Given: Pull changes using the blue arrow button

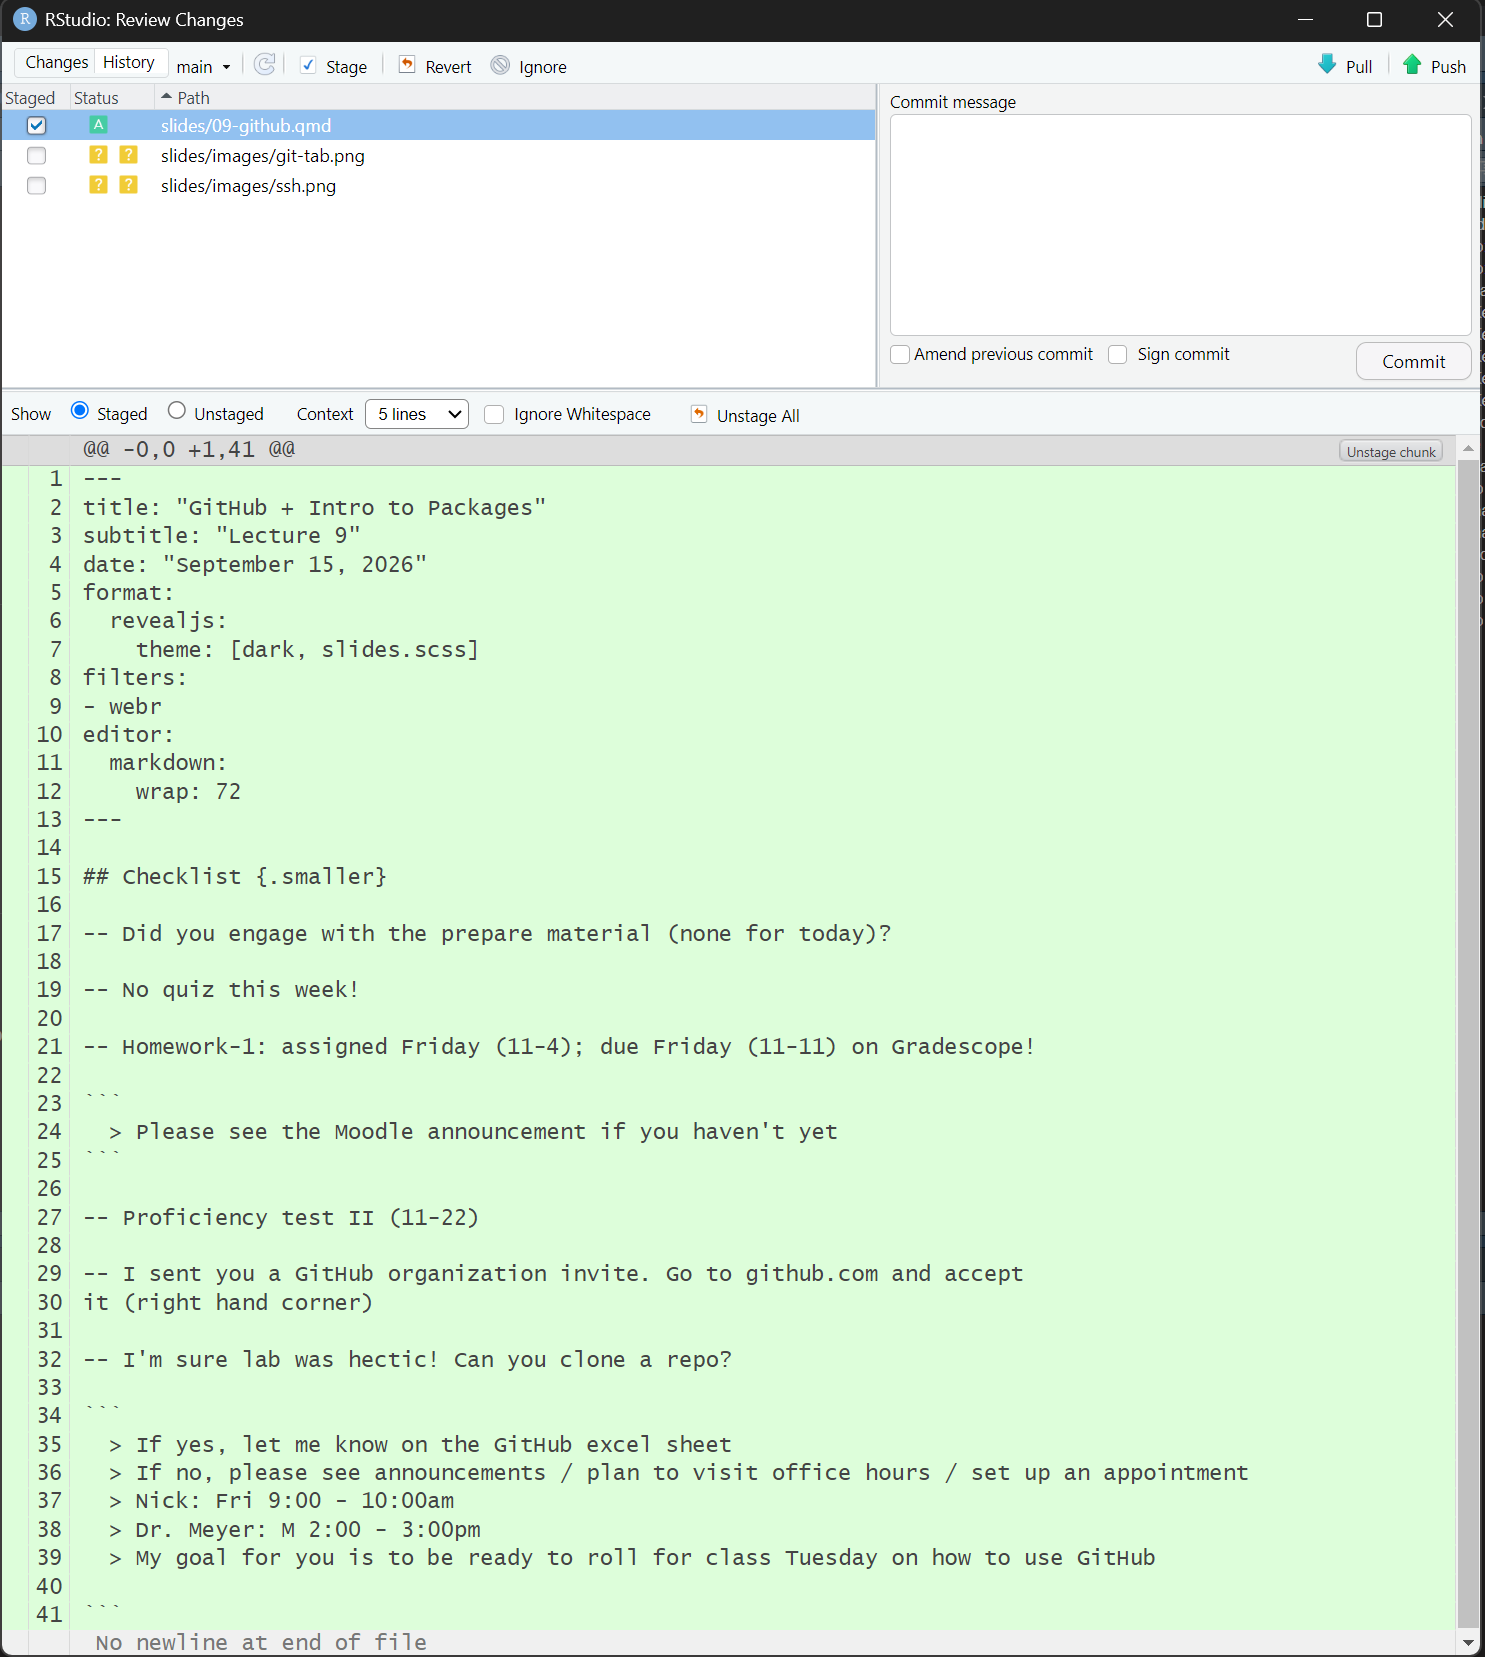Looking at the screenshot, I should (x=1345, y=66).
